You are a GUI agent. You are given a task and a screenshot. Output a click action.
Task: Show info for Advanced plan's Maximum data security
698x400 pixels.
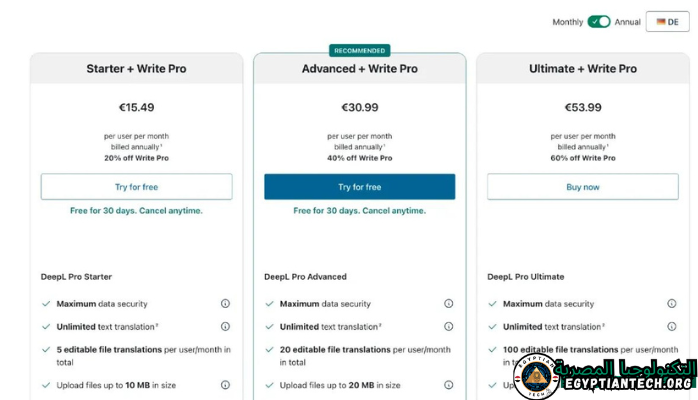[448, 304]
